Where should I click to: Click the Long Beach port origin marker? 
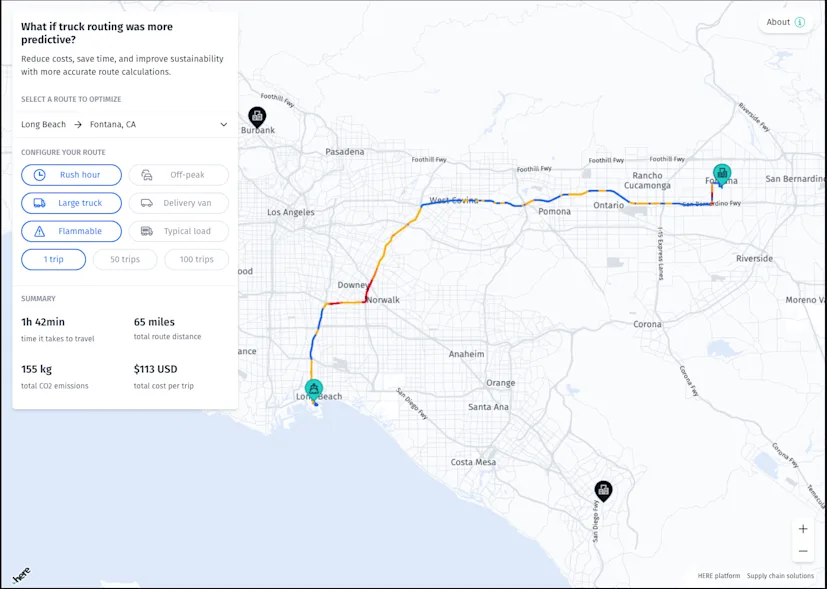coord(314,389)
